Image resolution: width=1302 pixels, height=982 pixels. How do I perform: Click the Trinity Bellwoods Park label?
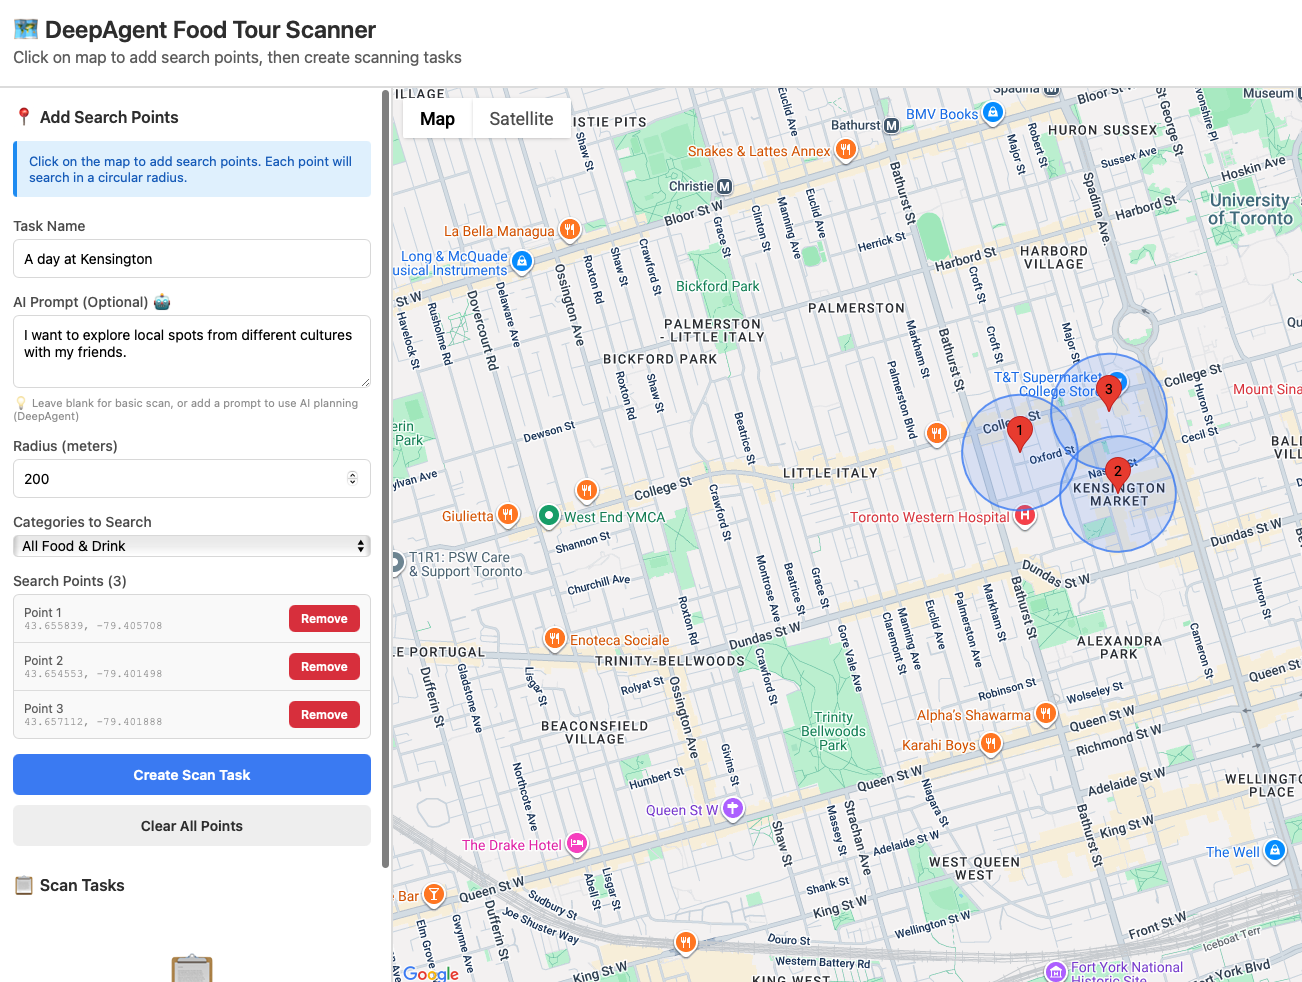[833, 731]
